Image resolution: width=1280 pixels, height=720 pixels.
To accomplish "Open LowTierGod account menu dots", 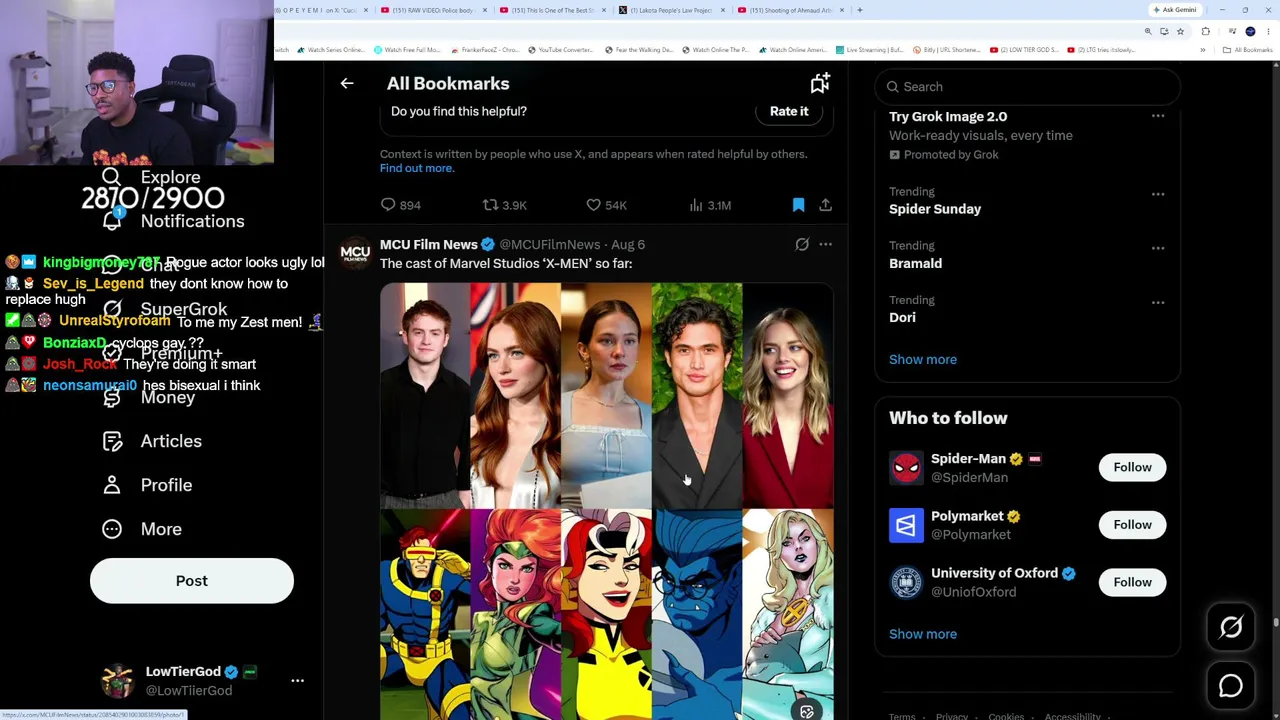I will [x=297, y=680].
